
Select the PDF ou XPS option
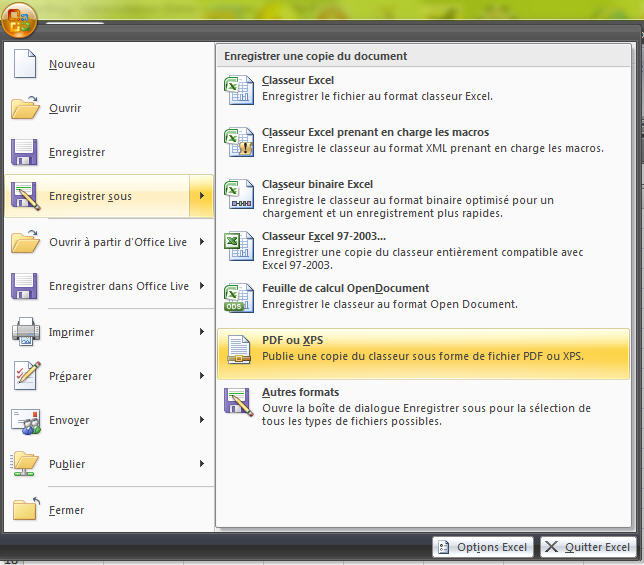423,354
